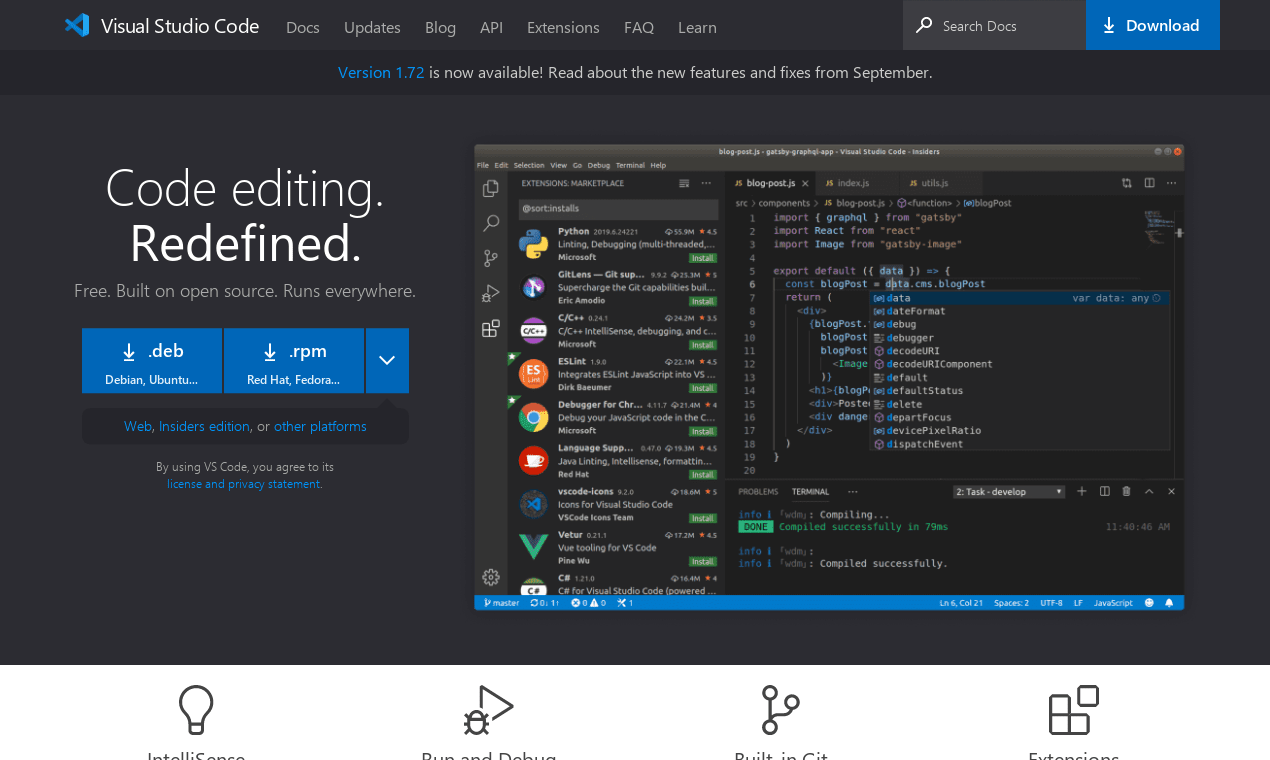This screenshot has height=760, width=1270.
Task: Open the license and privacy statement link
Action: (244, 484)
